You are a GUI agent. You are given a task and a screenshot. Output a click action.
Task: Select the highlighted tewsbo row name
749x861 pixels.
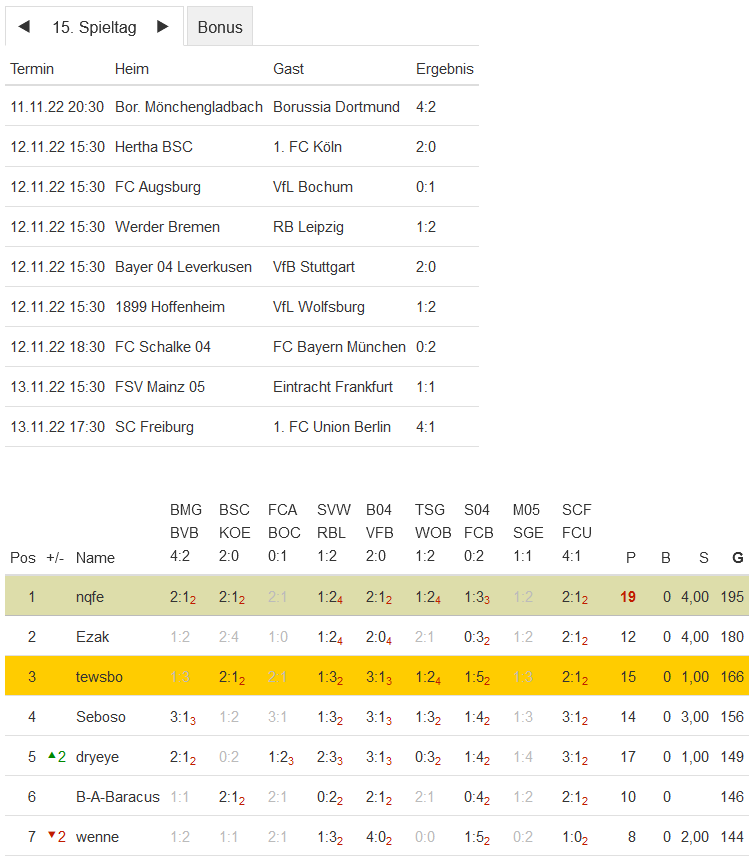99,677
